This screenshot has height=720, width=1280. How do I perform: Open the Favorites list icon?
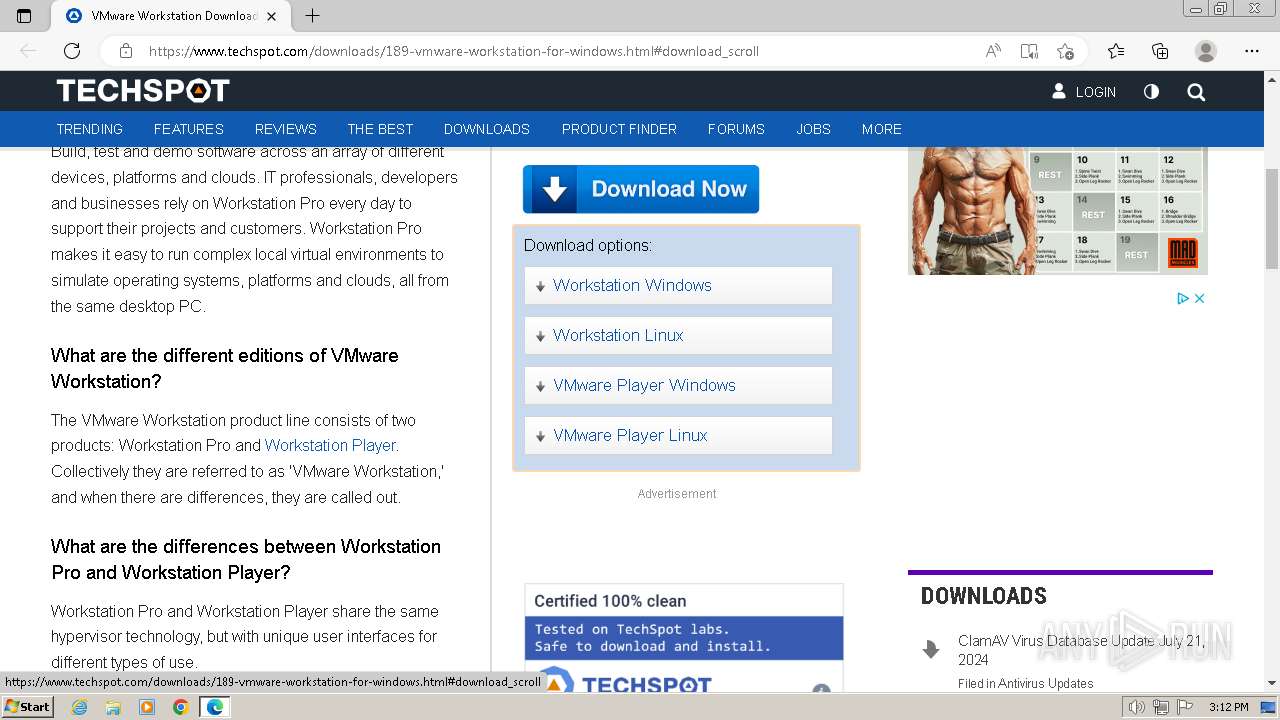(1116, 51)
